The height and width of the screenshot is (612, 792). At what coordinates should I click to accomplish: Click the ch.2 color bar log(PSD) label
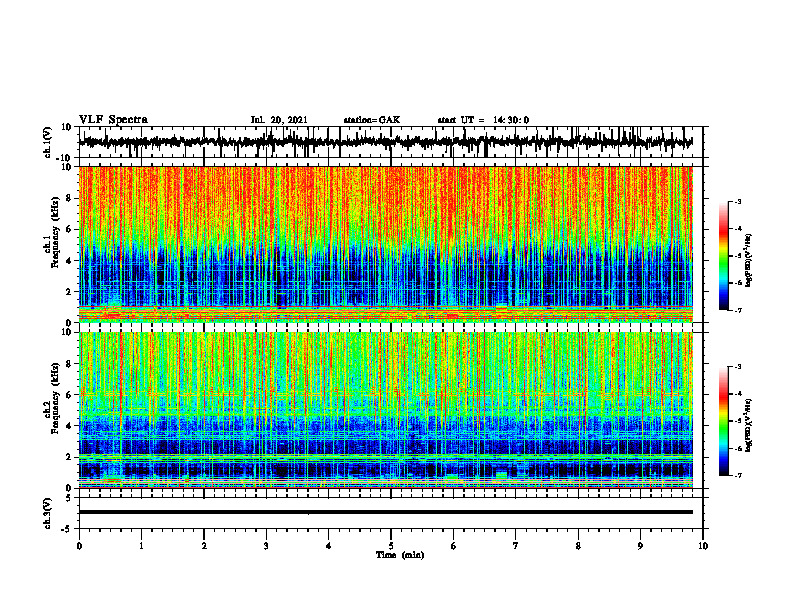coord(749,425)
